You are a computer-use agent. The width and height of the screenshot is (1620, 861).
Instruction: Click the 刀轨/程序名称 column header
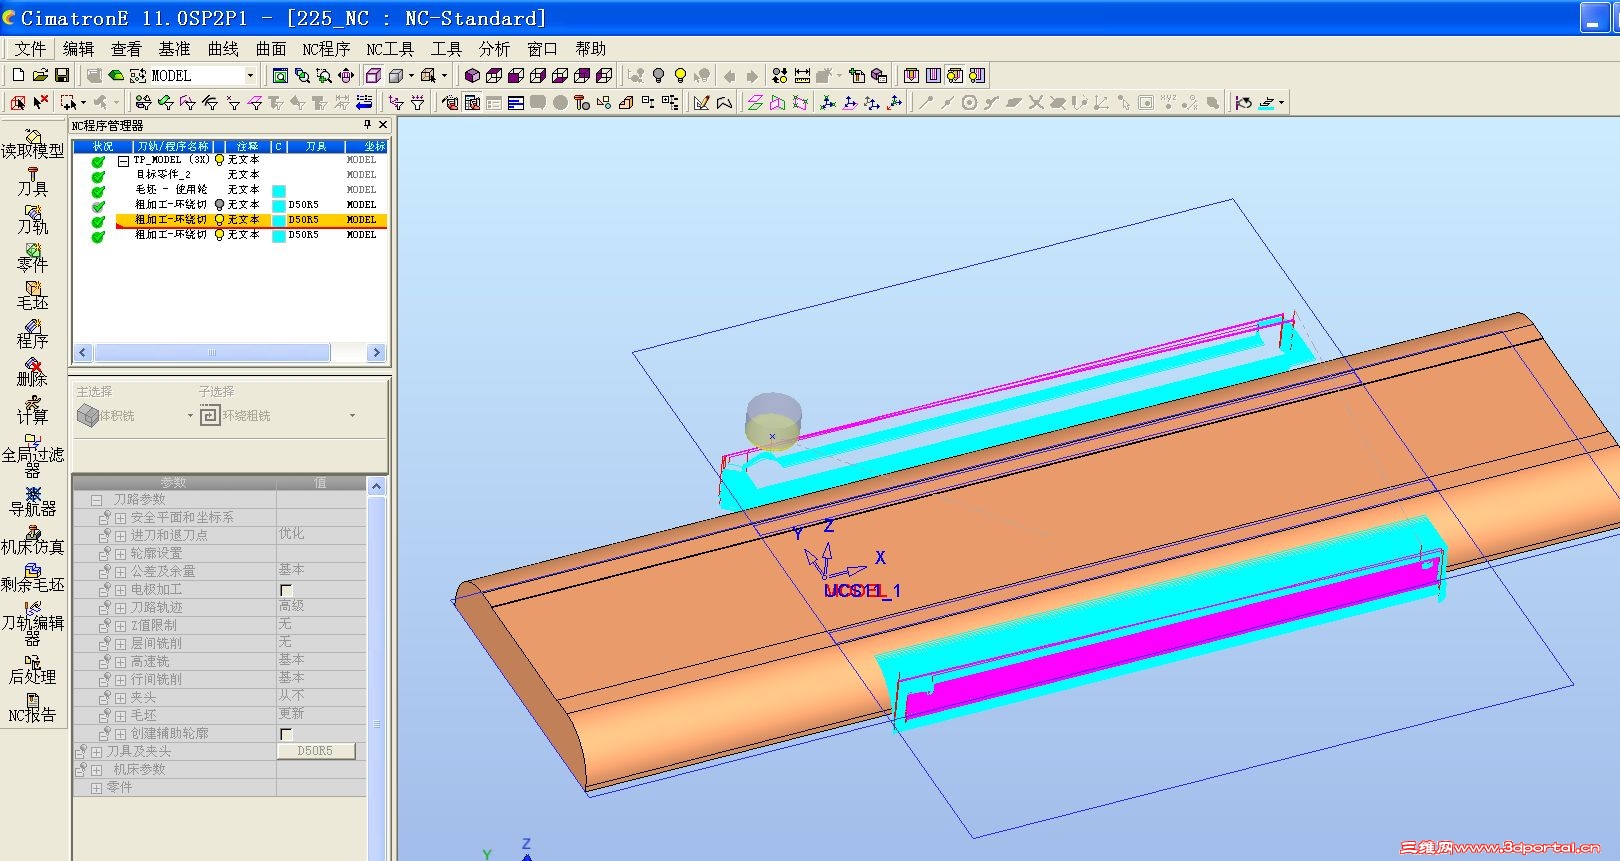(173, 146)
